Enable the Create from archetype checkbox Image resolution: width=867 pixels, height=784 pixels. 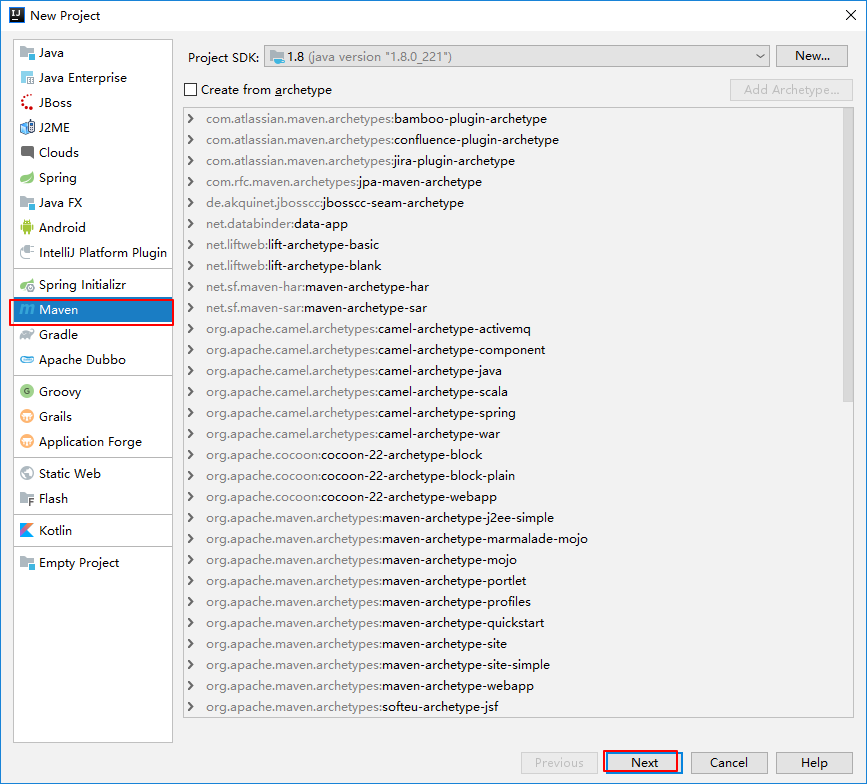click(189, 89)
